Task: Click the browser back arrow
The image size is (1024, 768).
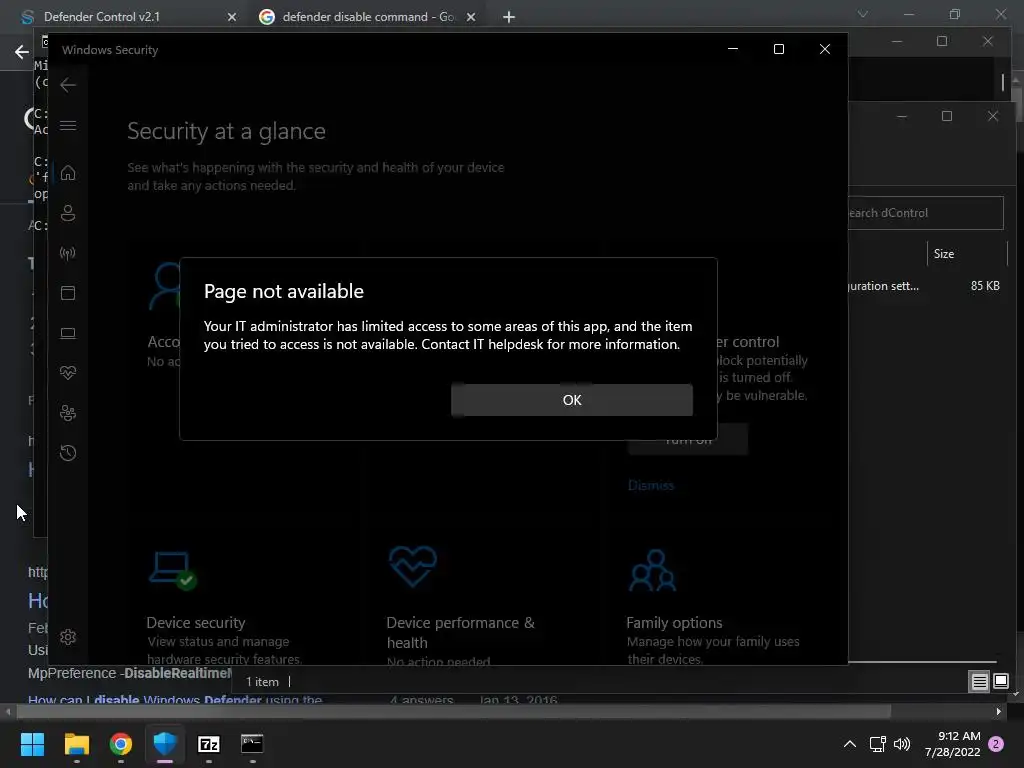Action: (22, 52)
